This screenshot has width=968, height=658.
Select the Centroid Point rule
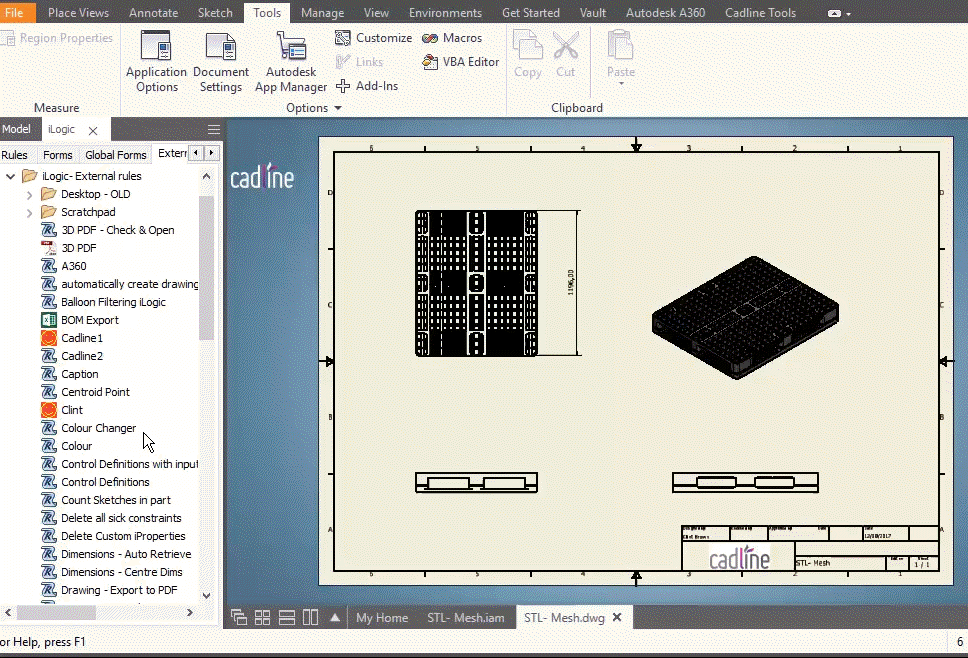click(x=85, y=393)
